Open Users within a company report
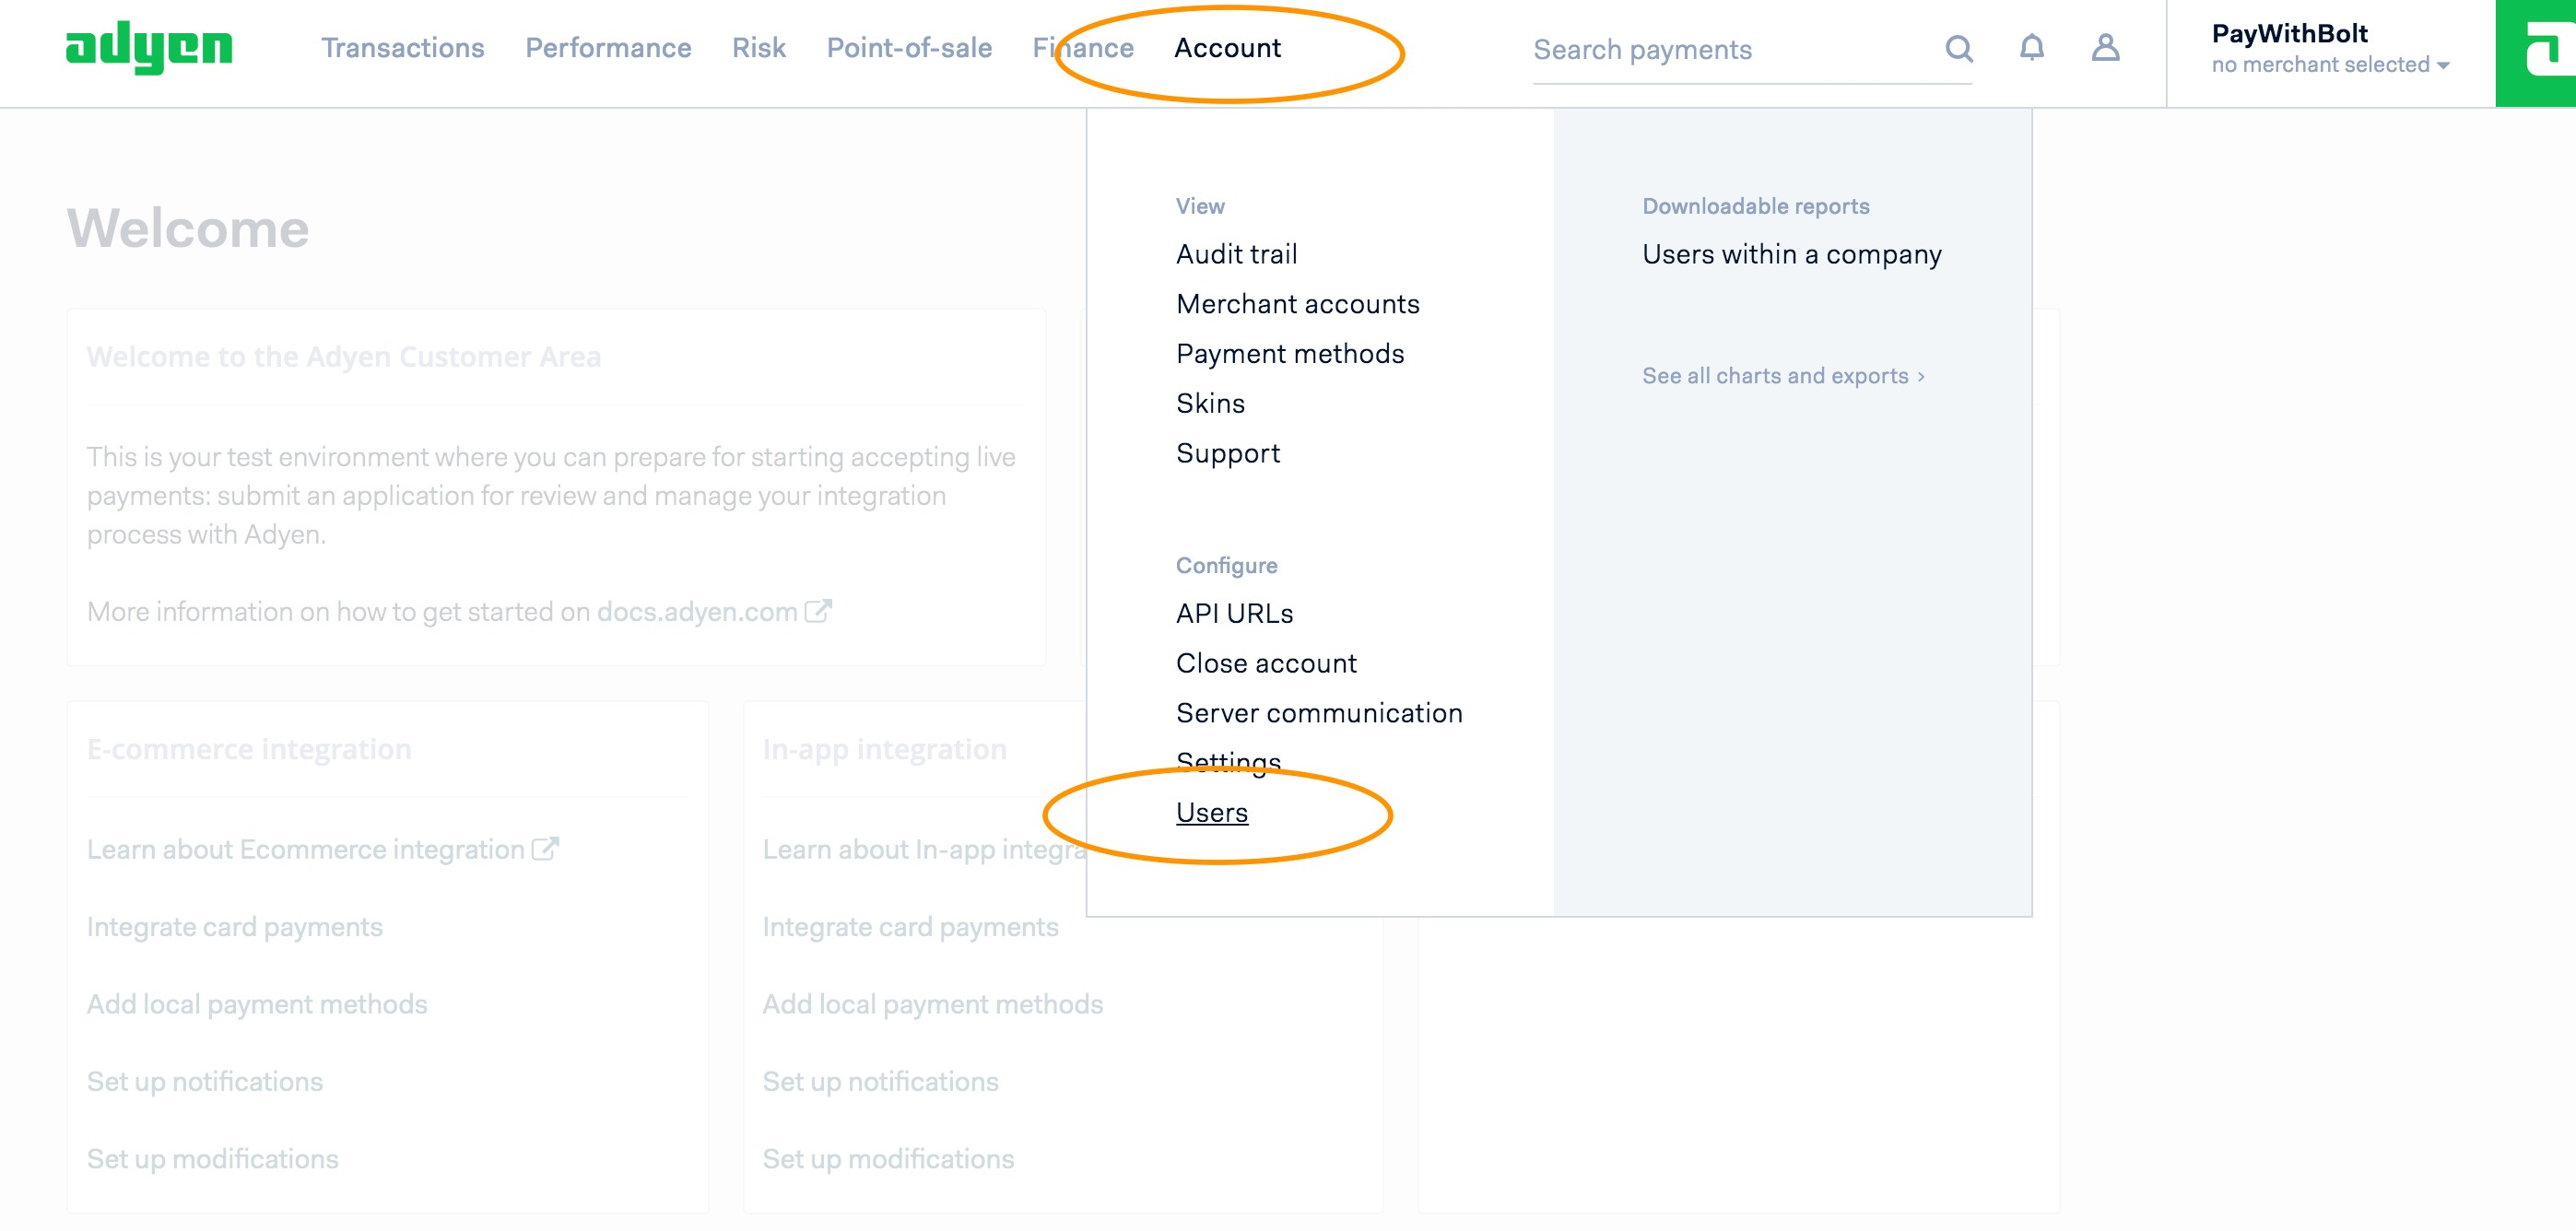Image resolution: width=2576 pixels, height=1231 pixels. click(x=1791, y=254)
